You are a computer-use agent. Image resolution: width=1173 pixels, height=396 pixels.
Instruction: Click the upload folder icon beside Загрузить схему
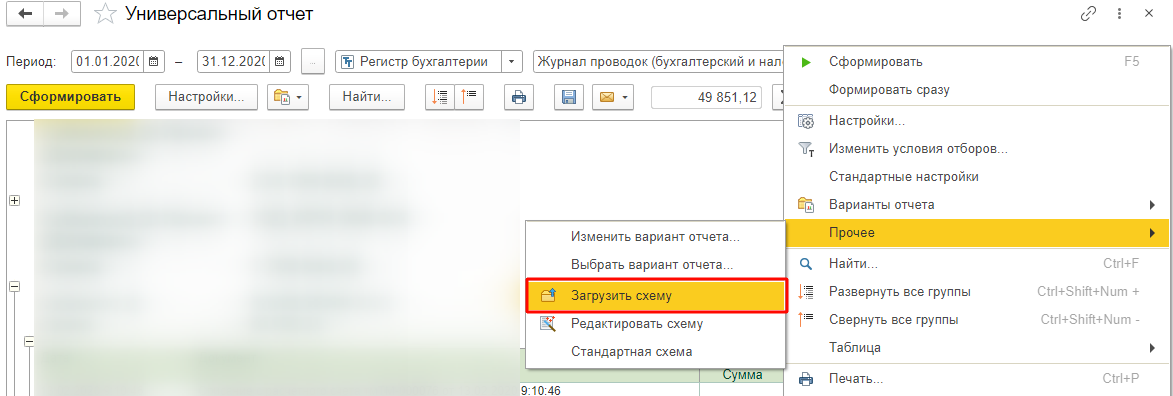pyautogui.click(x=548, y=296)
